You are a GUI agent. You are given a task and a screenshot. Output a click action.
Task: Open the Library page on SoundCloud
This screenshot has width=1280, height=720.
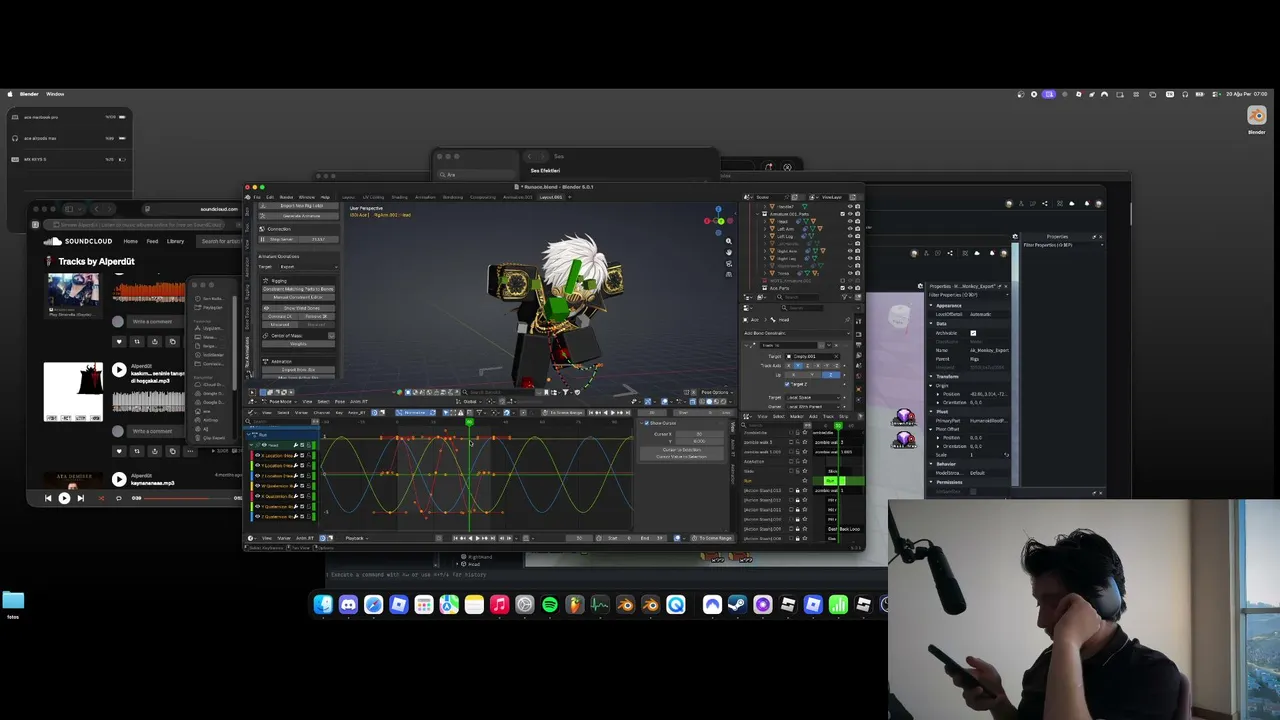pos(175,241)
